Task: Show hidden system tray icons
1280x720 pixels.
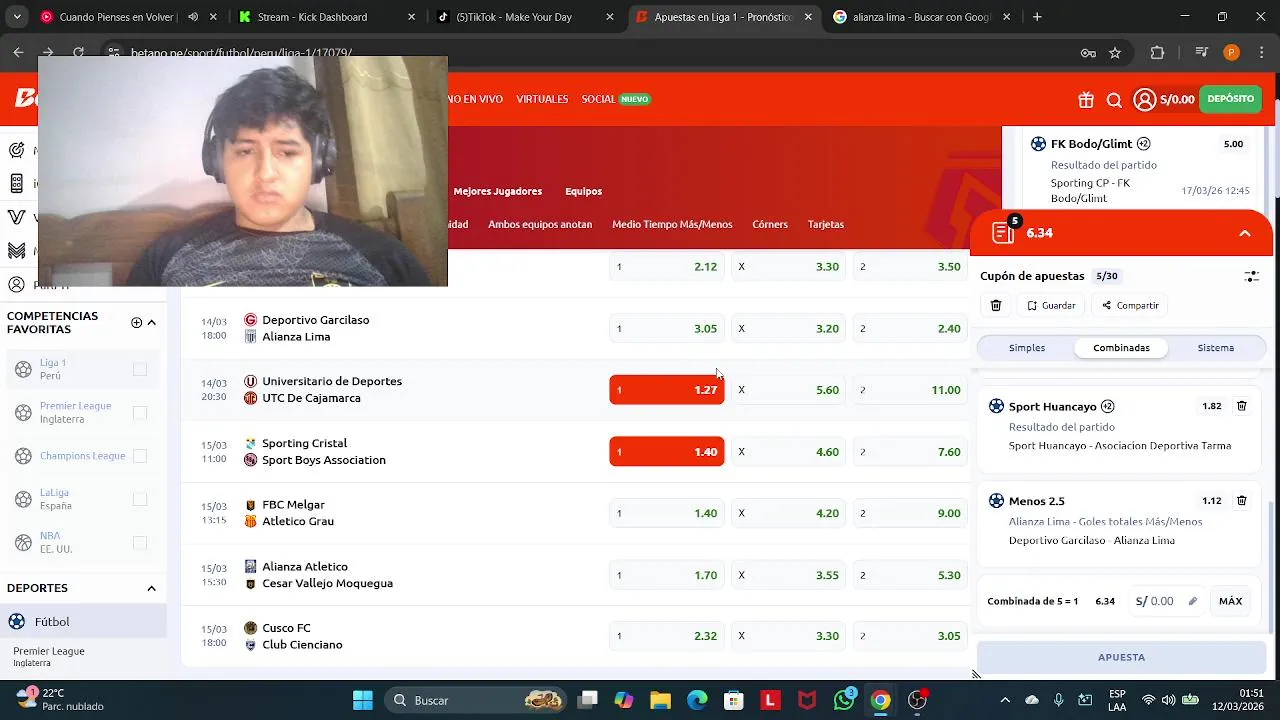Action: (x=1005, y=700)
